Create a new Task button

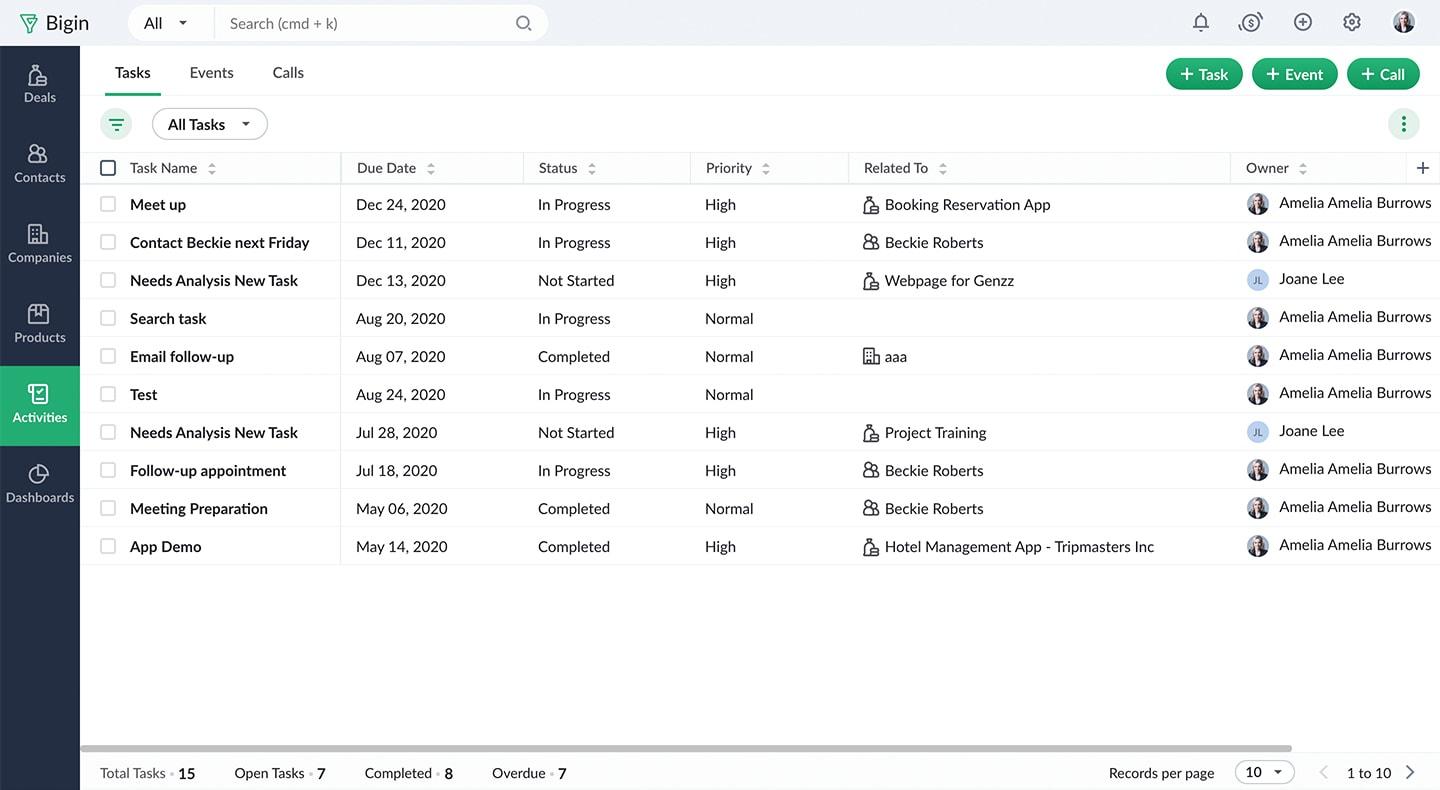1204,74
